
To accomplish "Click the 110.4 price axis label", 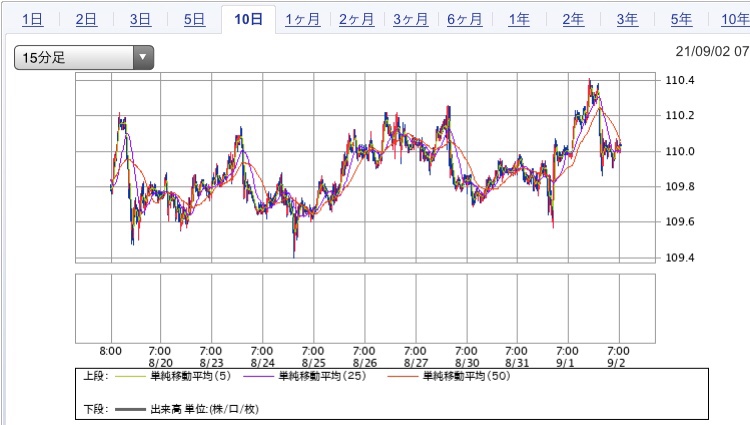I will click(x=680, y=80).
